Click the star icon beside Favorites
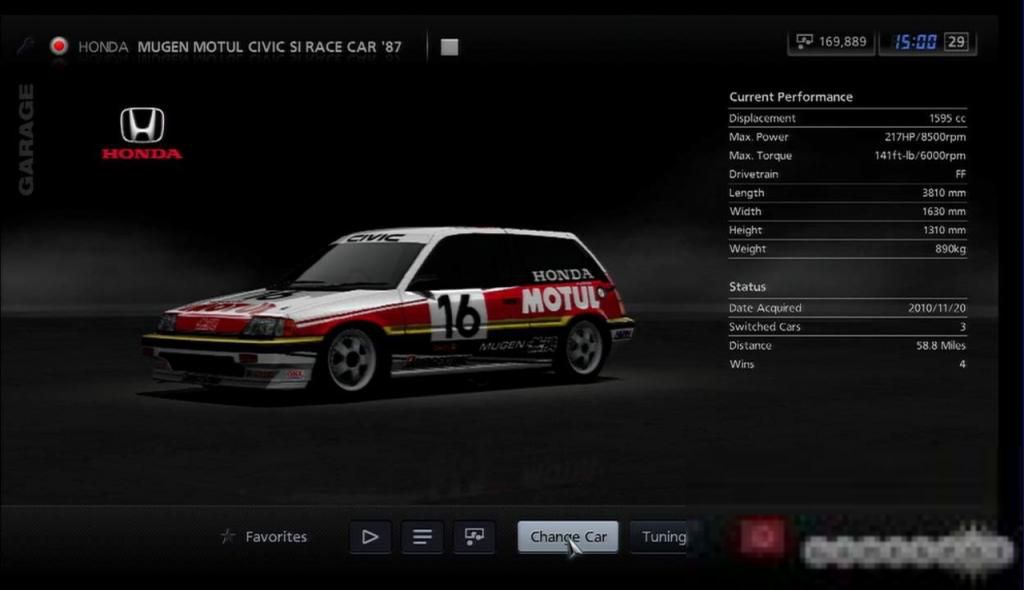Image resolution: width=1024 pixels, height=590 pixels. coord(227,536)
